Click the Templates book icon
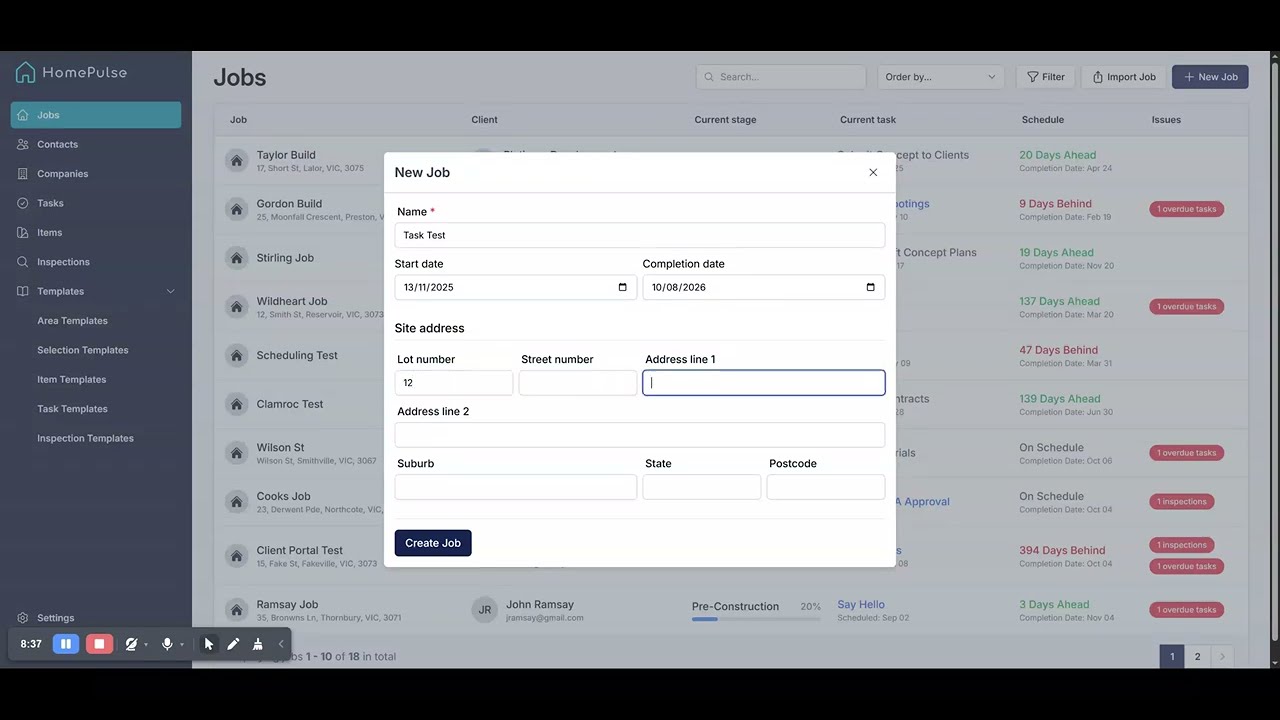1280x720 pixels. [x=23, y=291]
